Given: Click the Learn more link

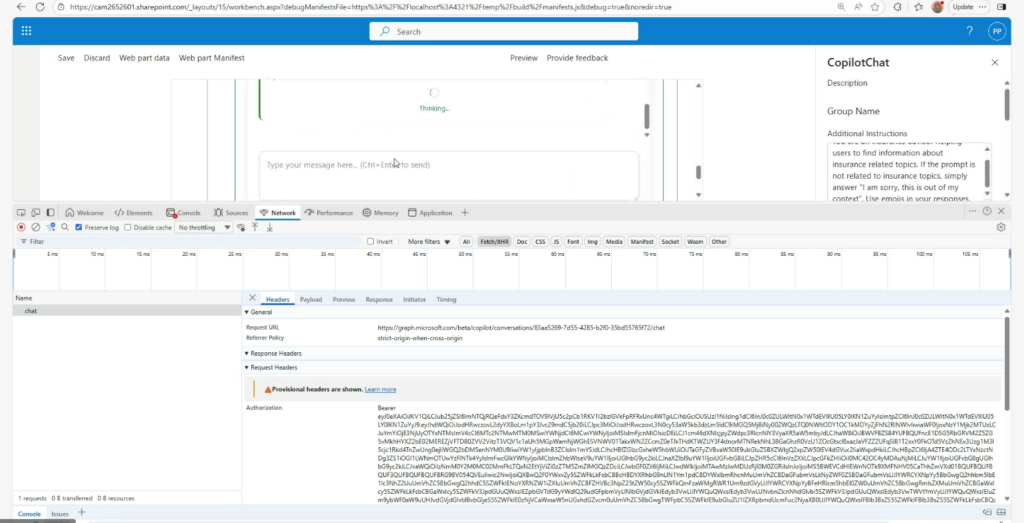Looking at the screenshot, I should click(x=380, y=389).
